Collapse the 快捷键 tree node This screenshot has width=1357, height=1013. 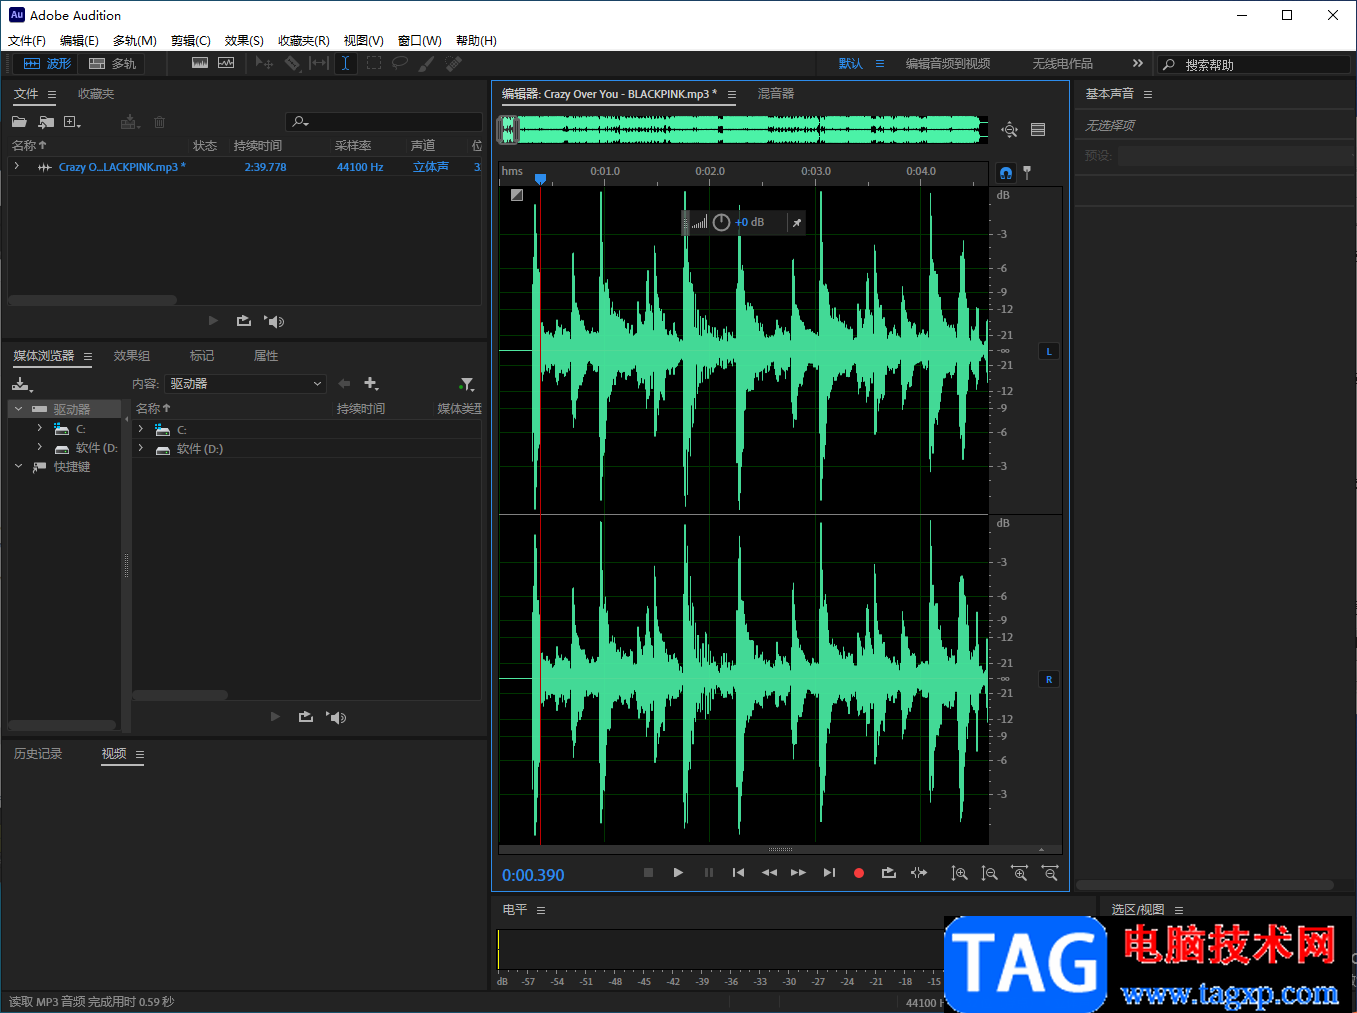(x=18, y=466)
